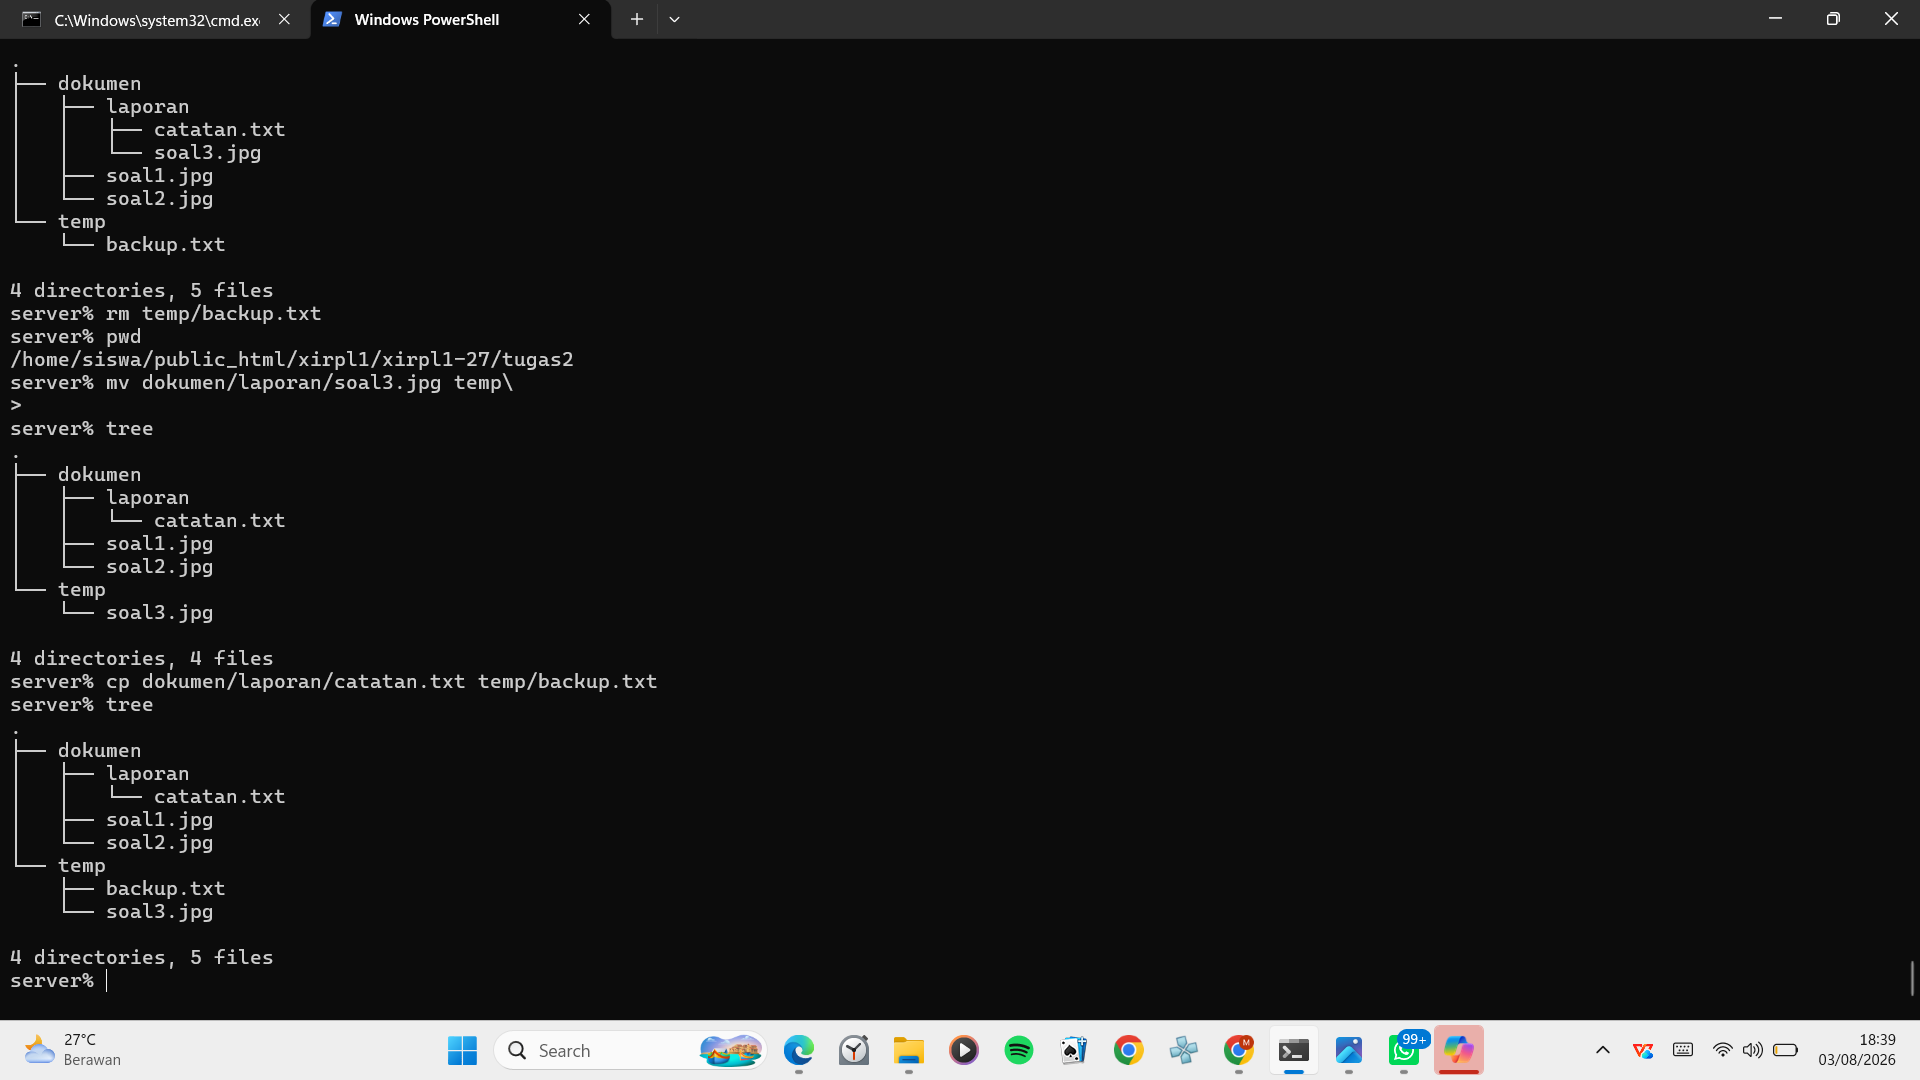1920x1080 pixels.
Task: Click the PowerShell icon in the tab
Action: coord(333,19)
